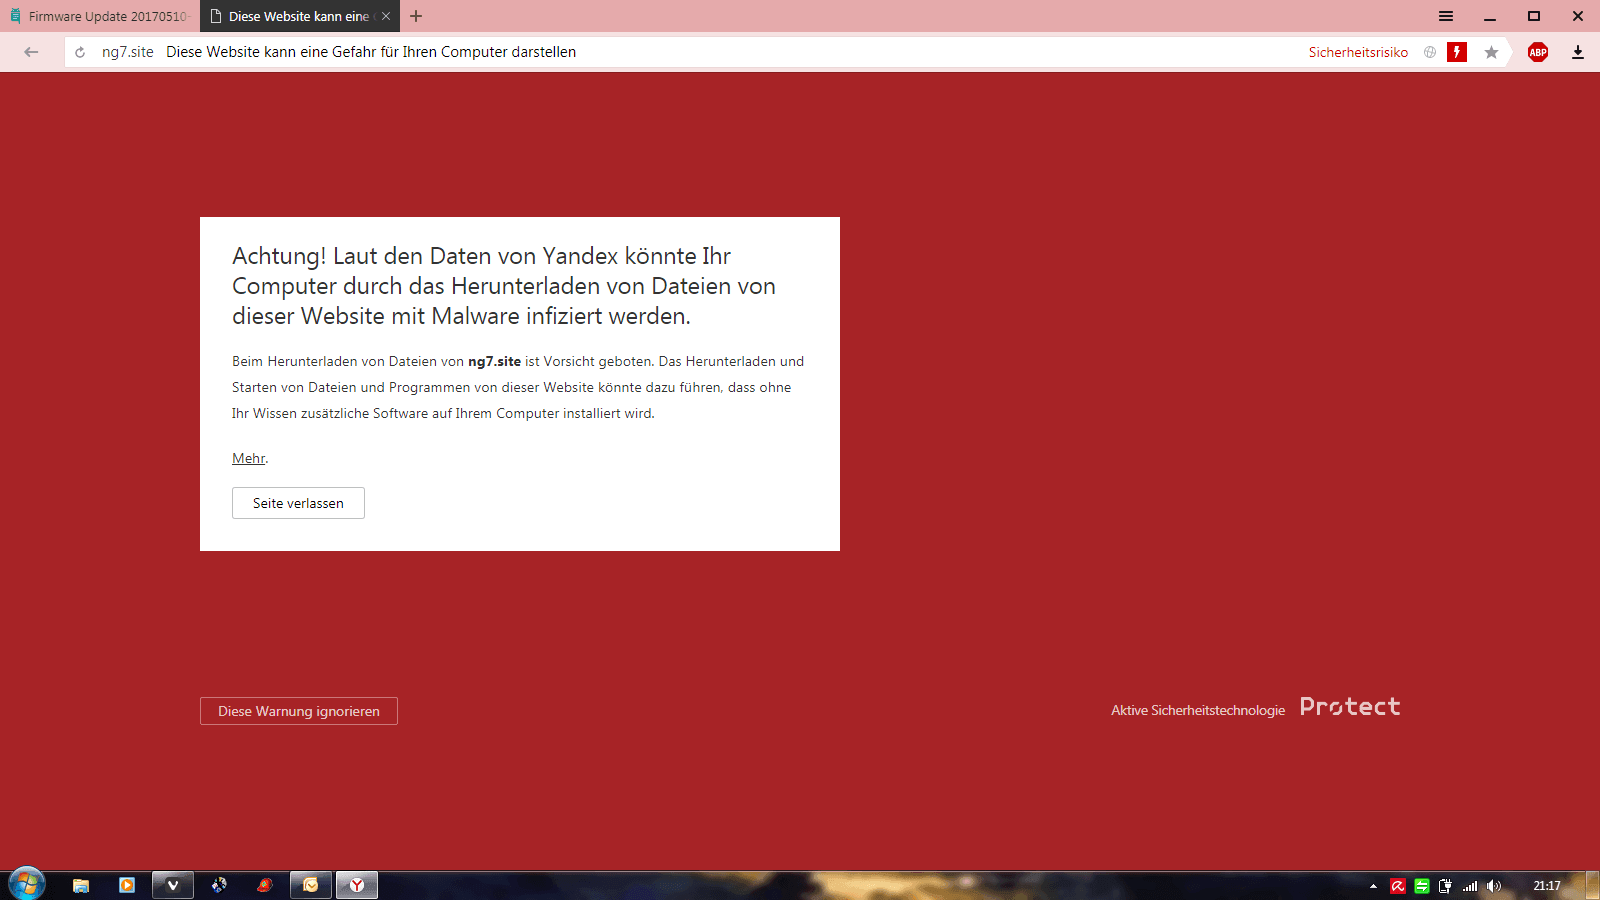Open Avira antivirus tray icon

(x=1398, y=886)
